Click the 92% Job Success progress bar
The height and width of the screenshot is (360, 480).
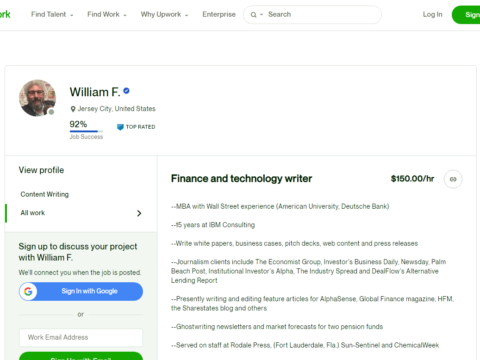tap(86, 131)
